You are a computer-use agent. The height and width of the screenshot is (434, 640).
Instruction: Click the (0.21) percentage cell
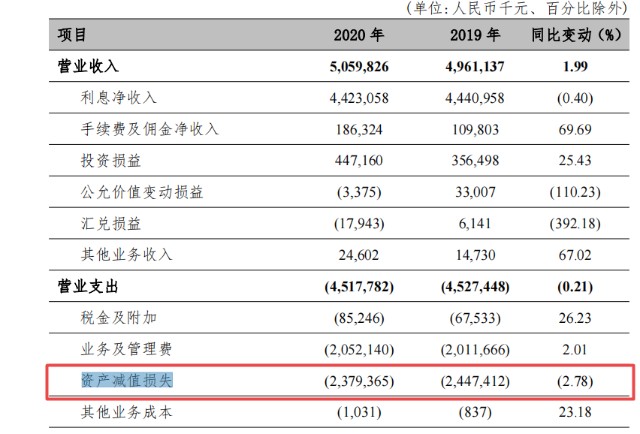click(x=575, y=286)
